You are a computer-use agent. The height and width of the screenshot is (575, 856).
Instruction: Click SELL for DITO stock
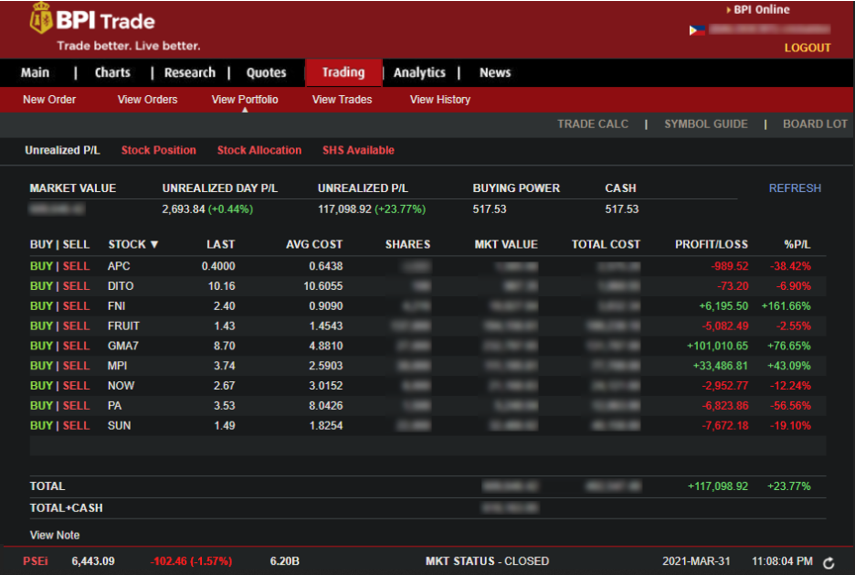(76, 286)
